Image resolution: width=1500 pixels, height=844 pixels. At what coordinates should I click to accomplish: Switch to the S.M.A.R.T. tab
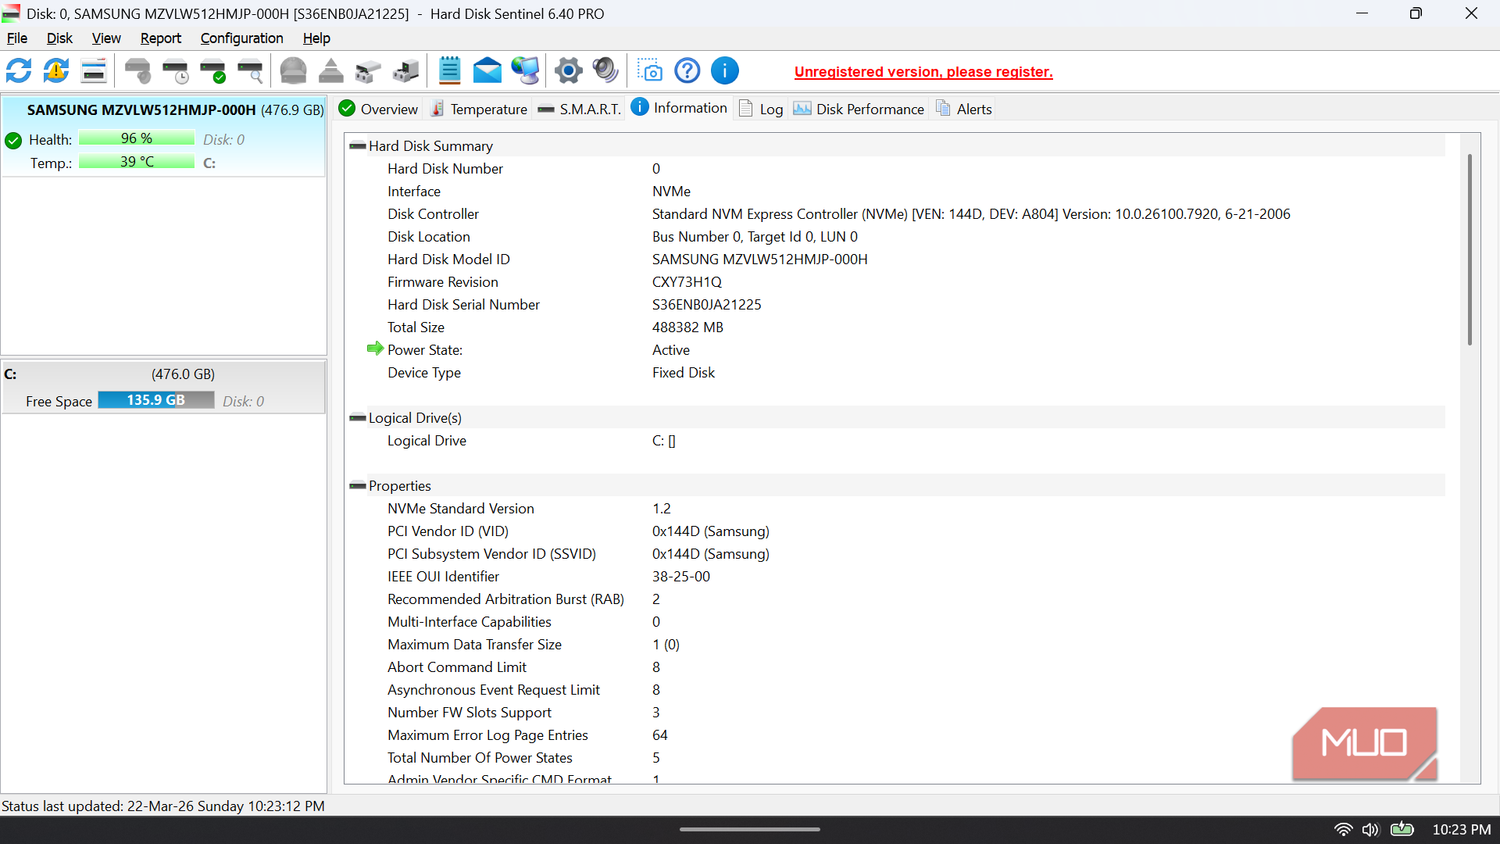coord(579,109)
